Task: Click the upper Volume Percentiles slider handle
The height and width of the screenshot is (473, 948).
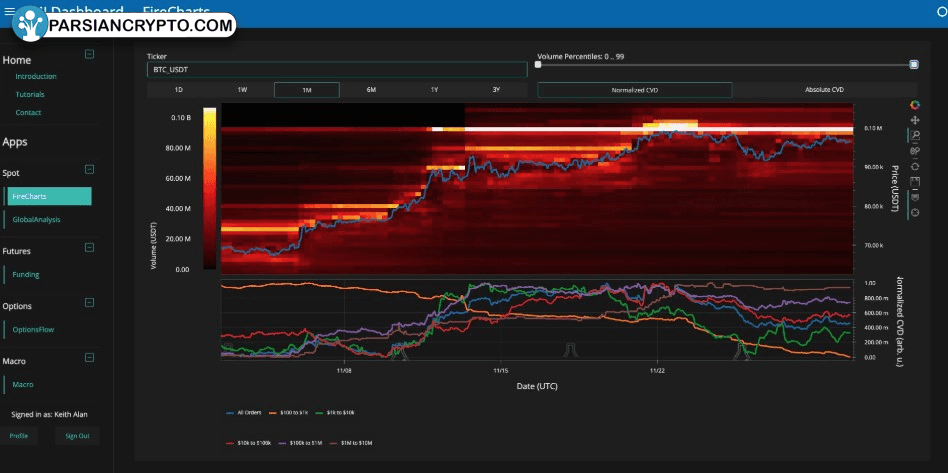Action: (914, 65)
